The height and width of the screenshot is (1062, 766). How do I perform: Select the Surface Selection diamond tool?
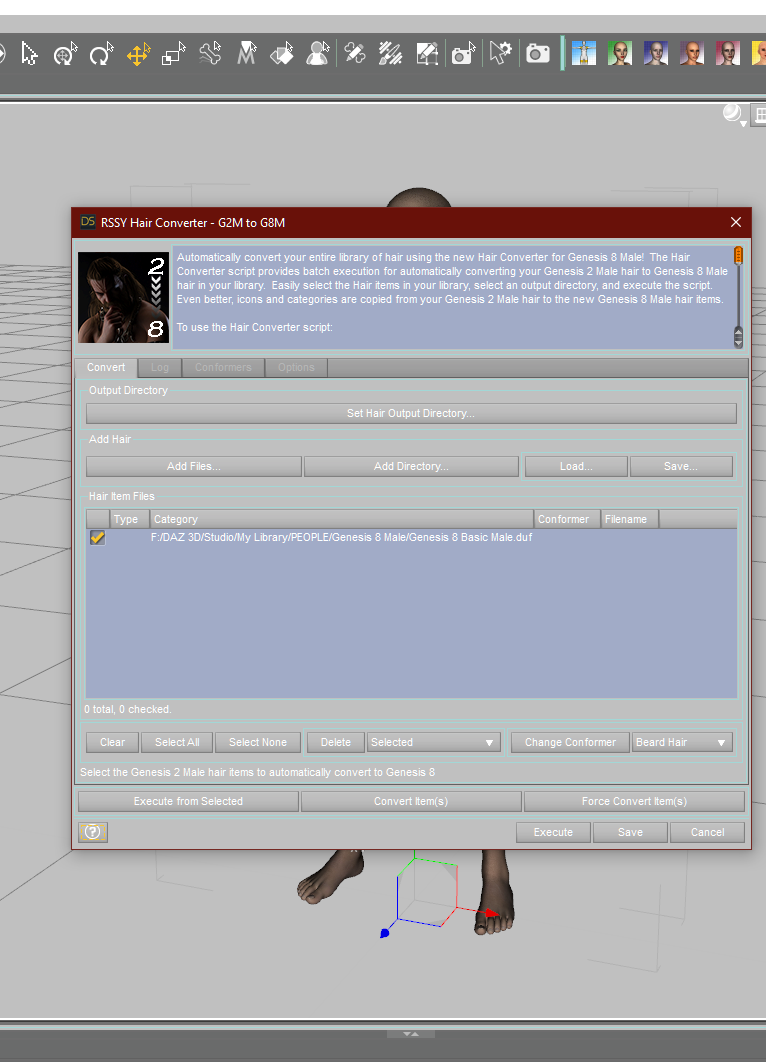282,54
